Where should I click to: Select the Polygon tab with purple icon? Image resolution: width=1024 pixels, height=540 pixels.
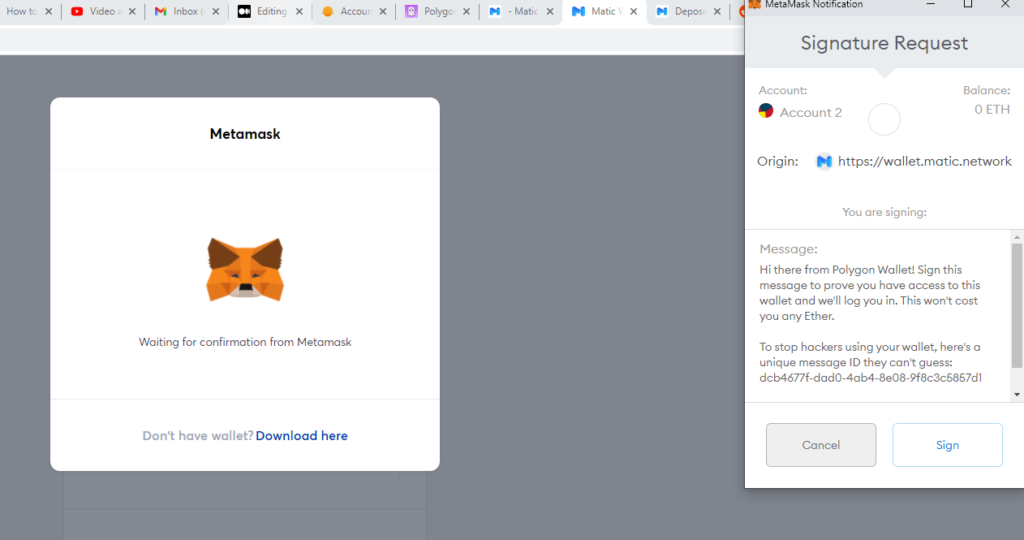click(x=432, y=12)
